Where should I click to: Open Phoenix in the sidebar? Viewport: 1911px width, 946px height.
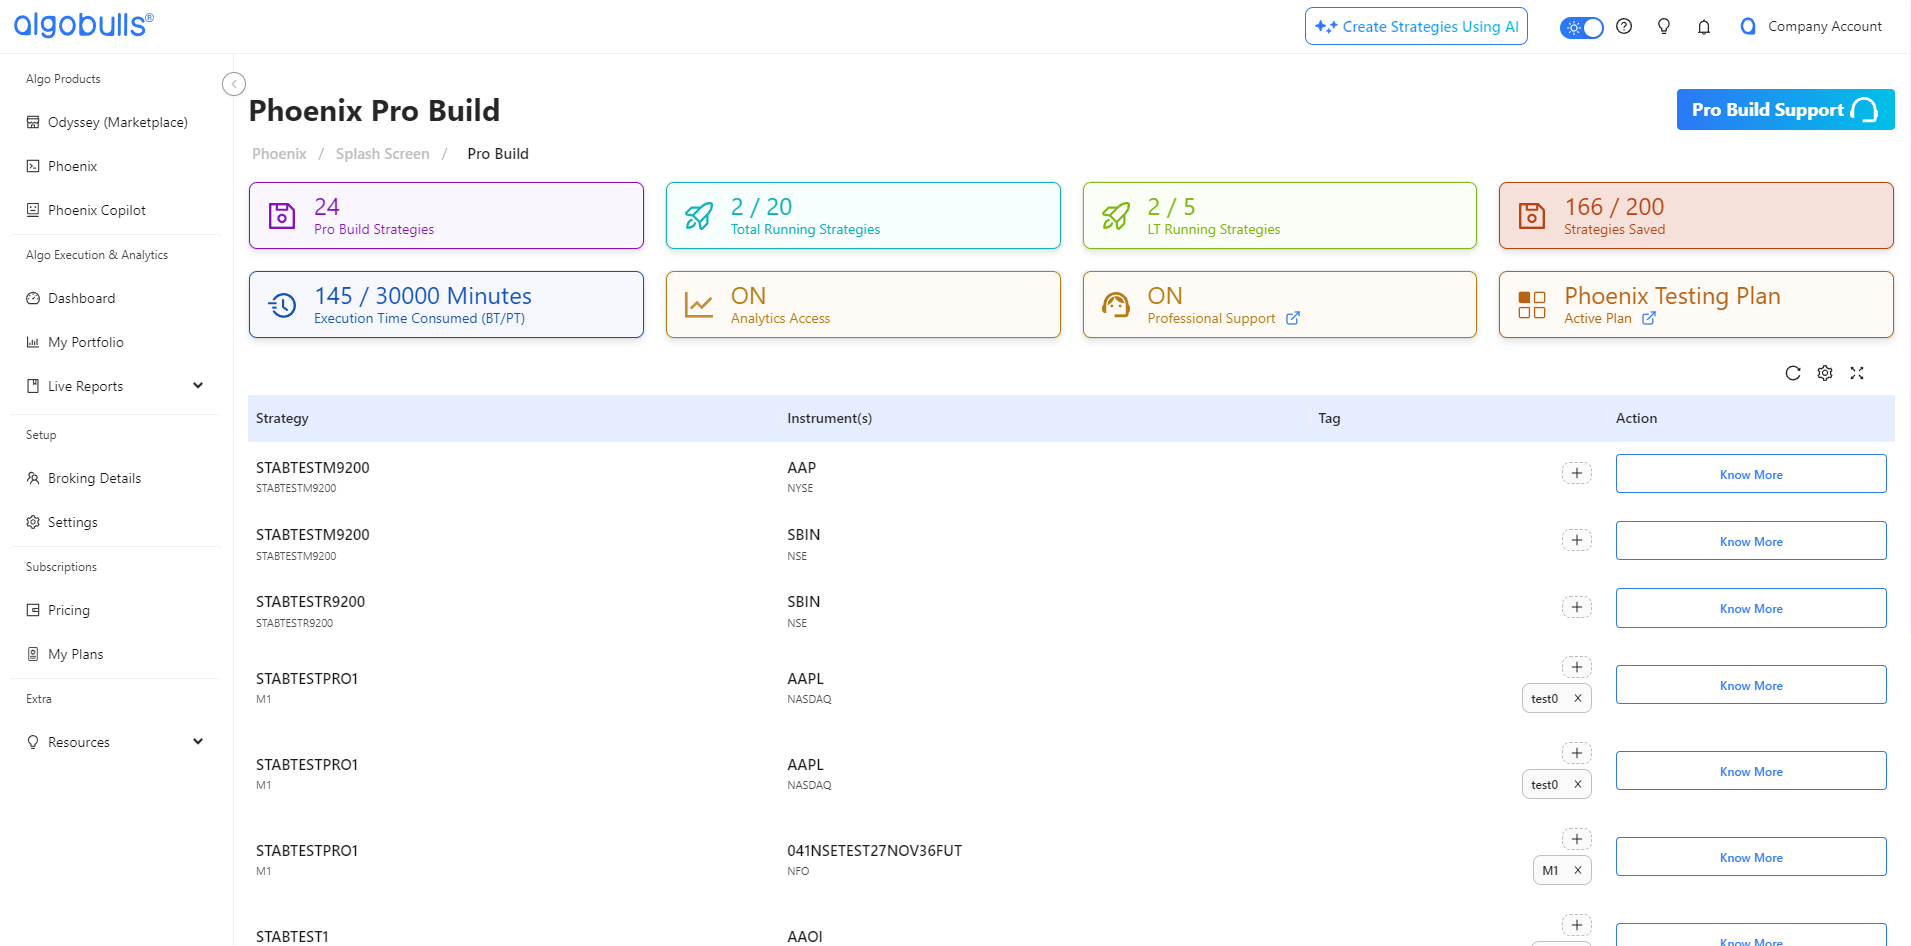click(62, 166)
